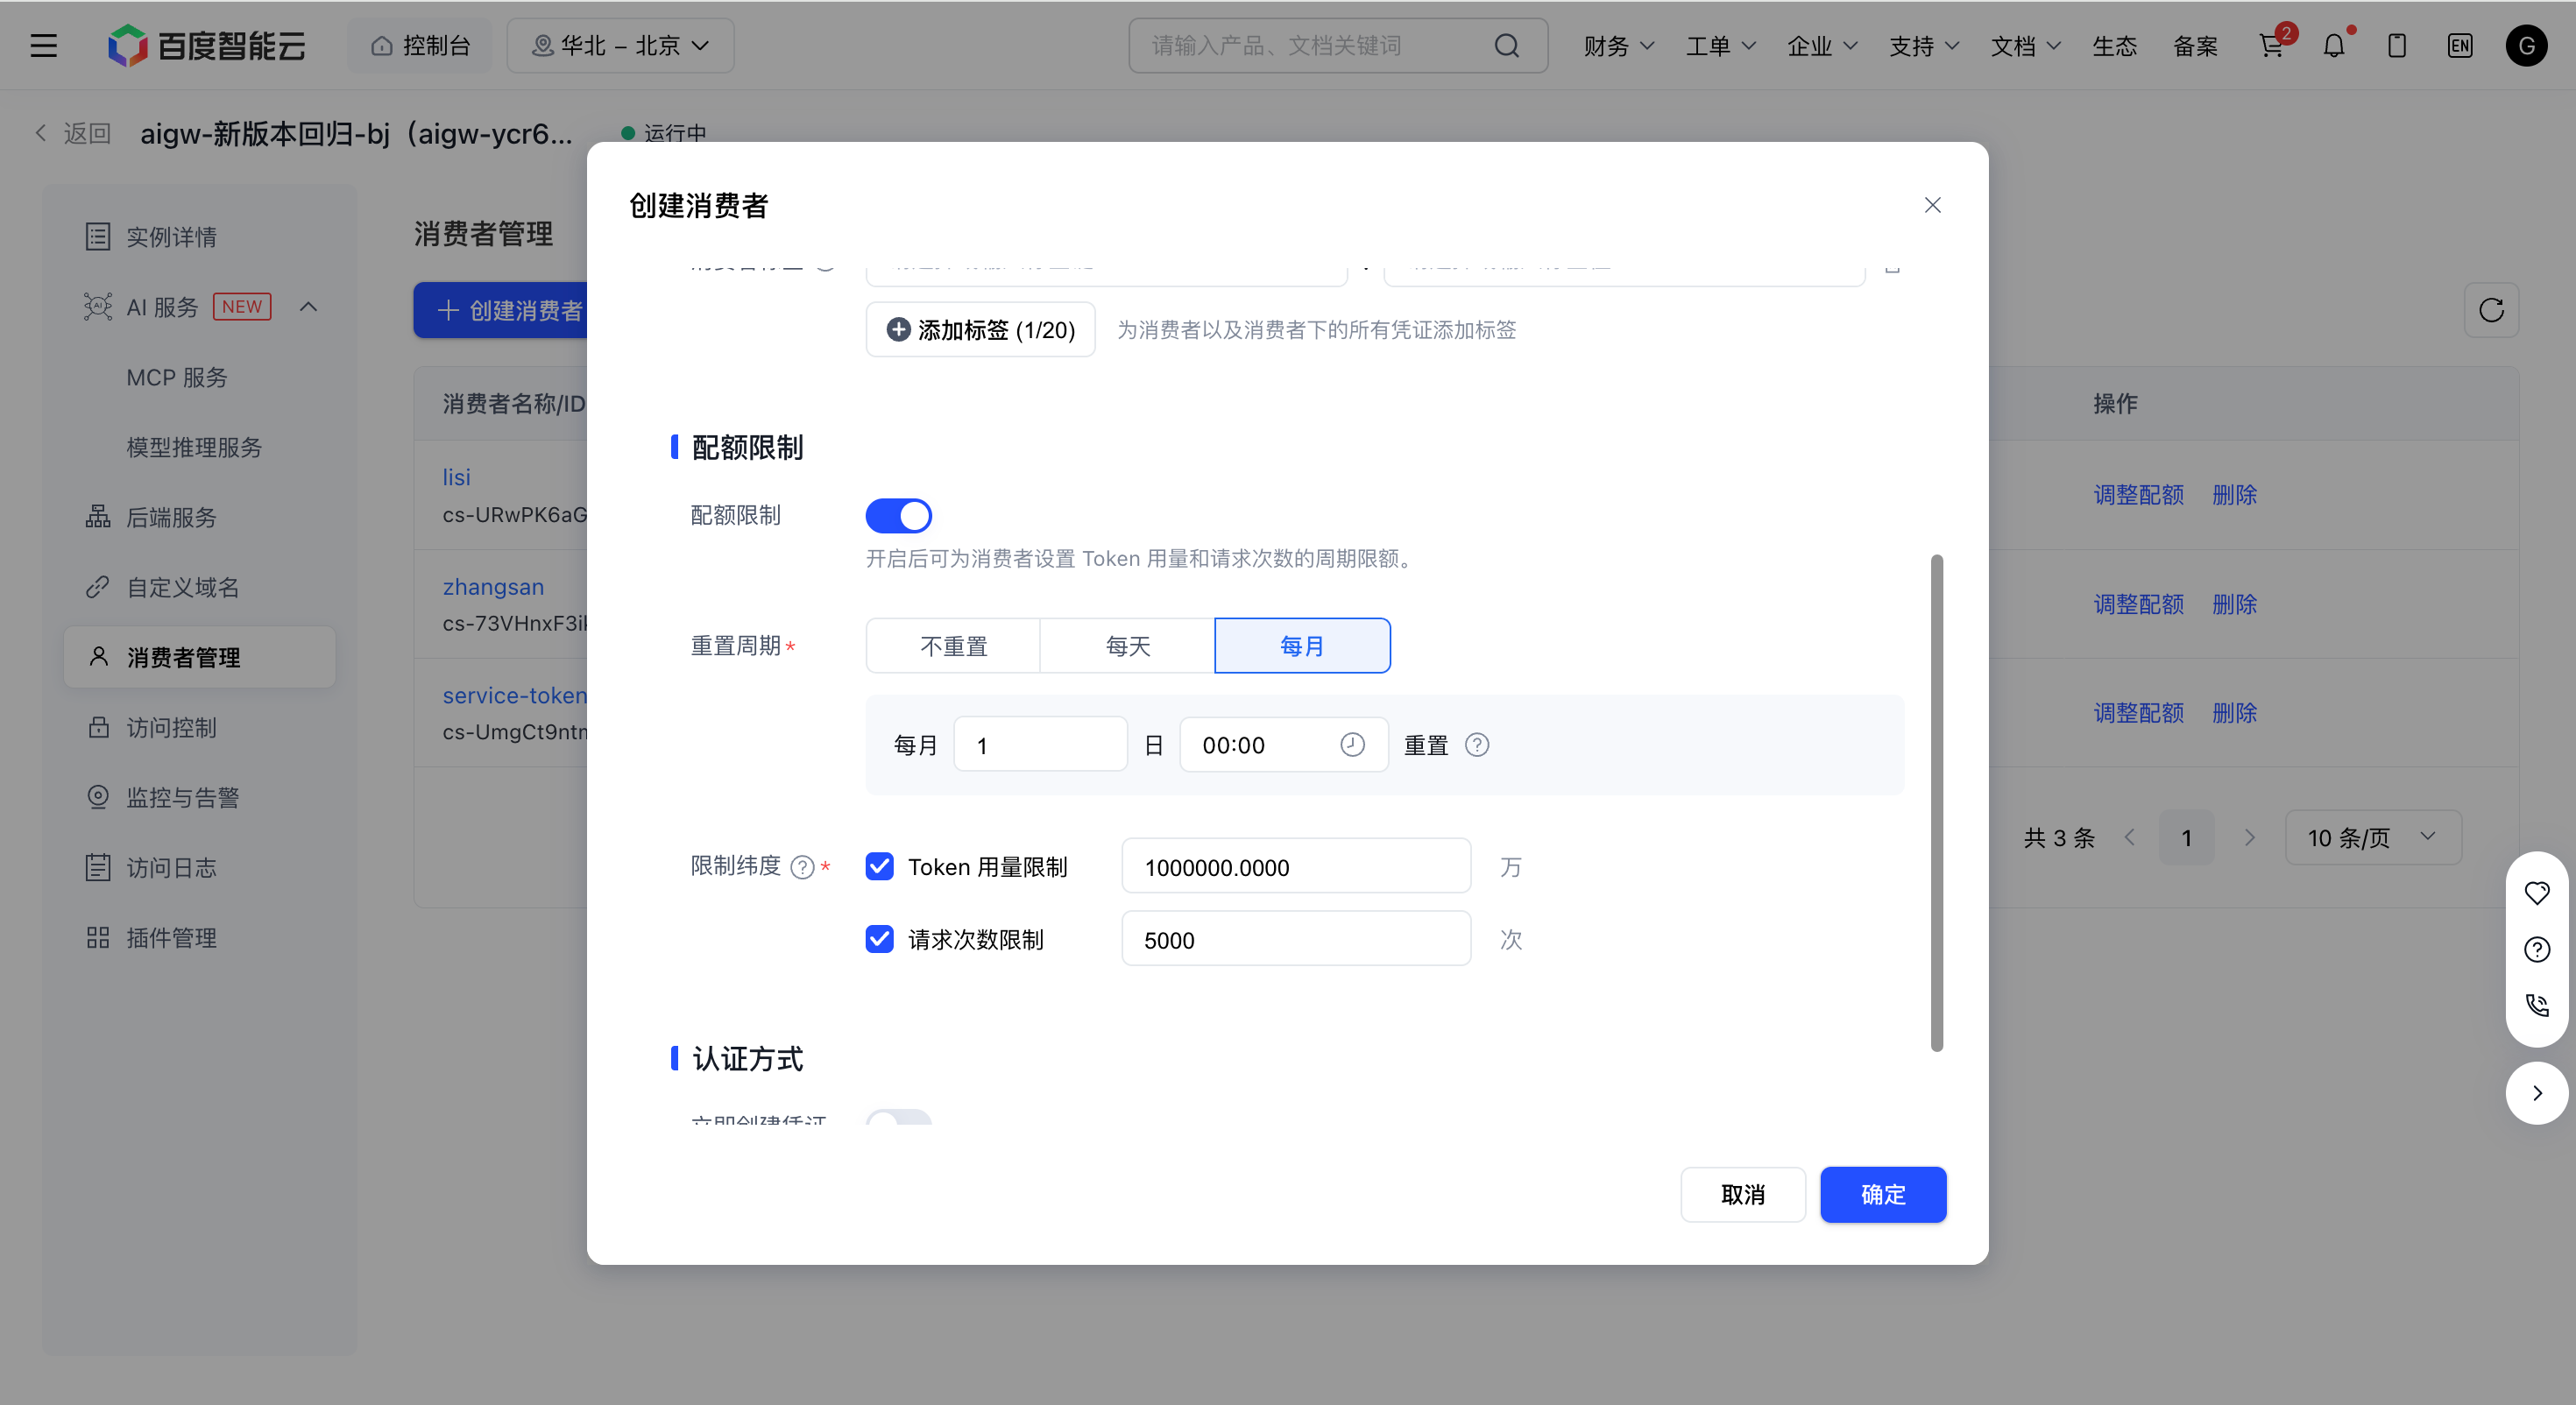Viewport: 2576px width, 1405px height.
Task: Open 后端服务 in the sidebar
Action: point(199,517)
